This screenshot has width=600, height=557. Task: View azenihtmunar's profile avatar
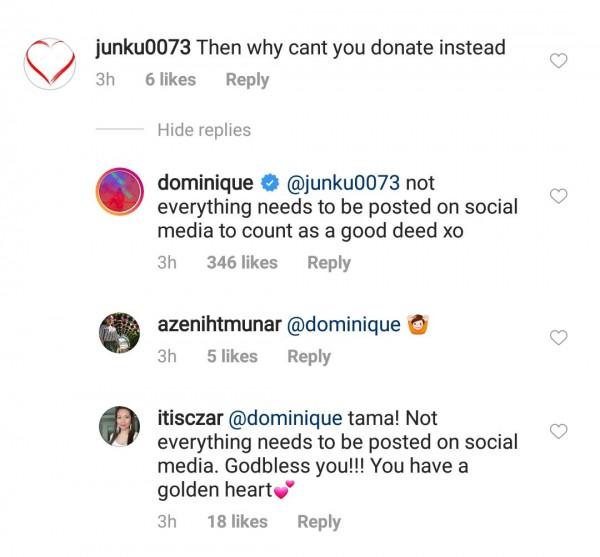(123, 331)
